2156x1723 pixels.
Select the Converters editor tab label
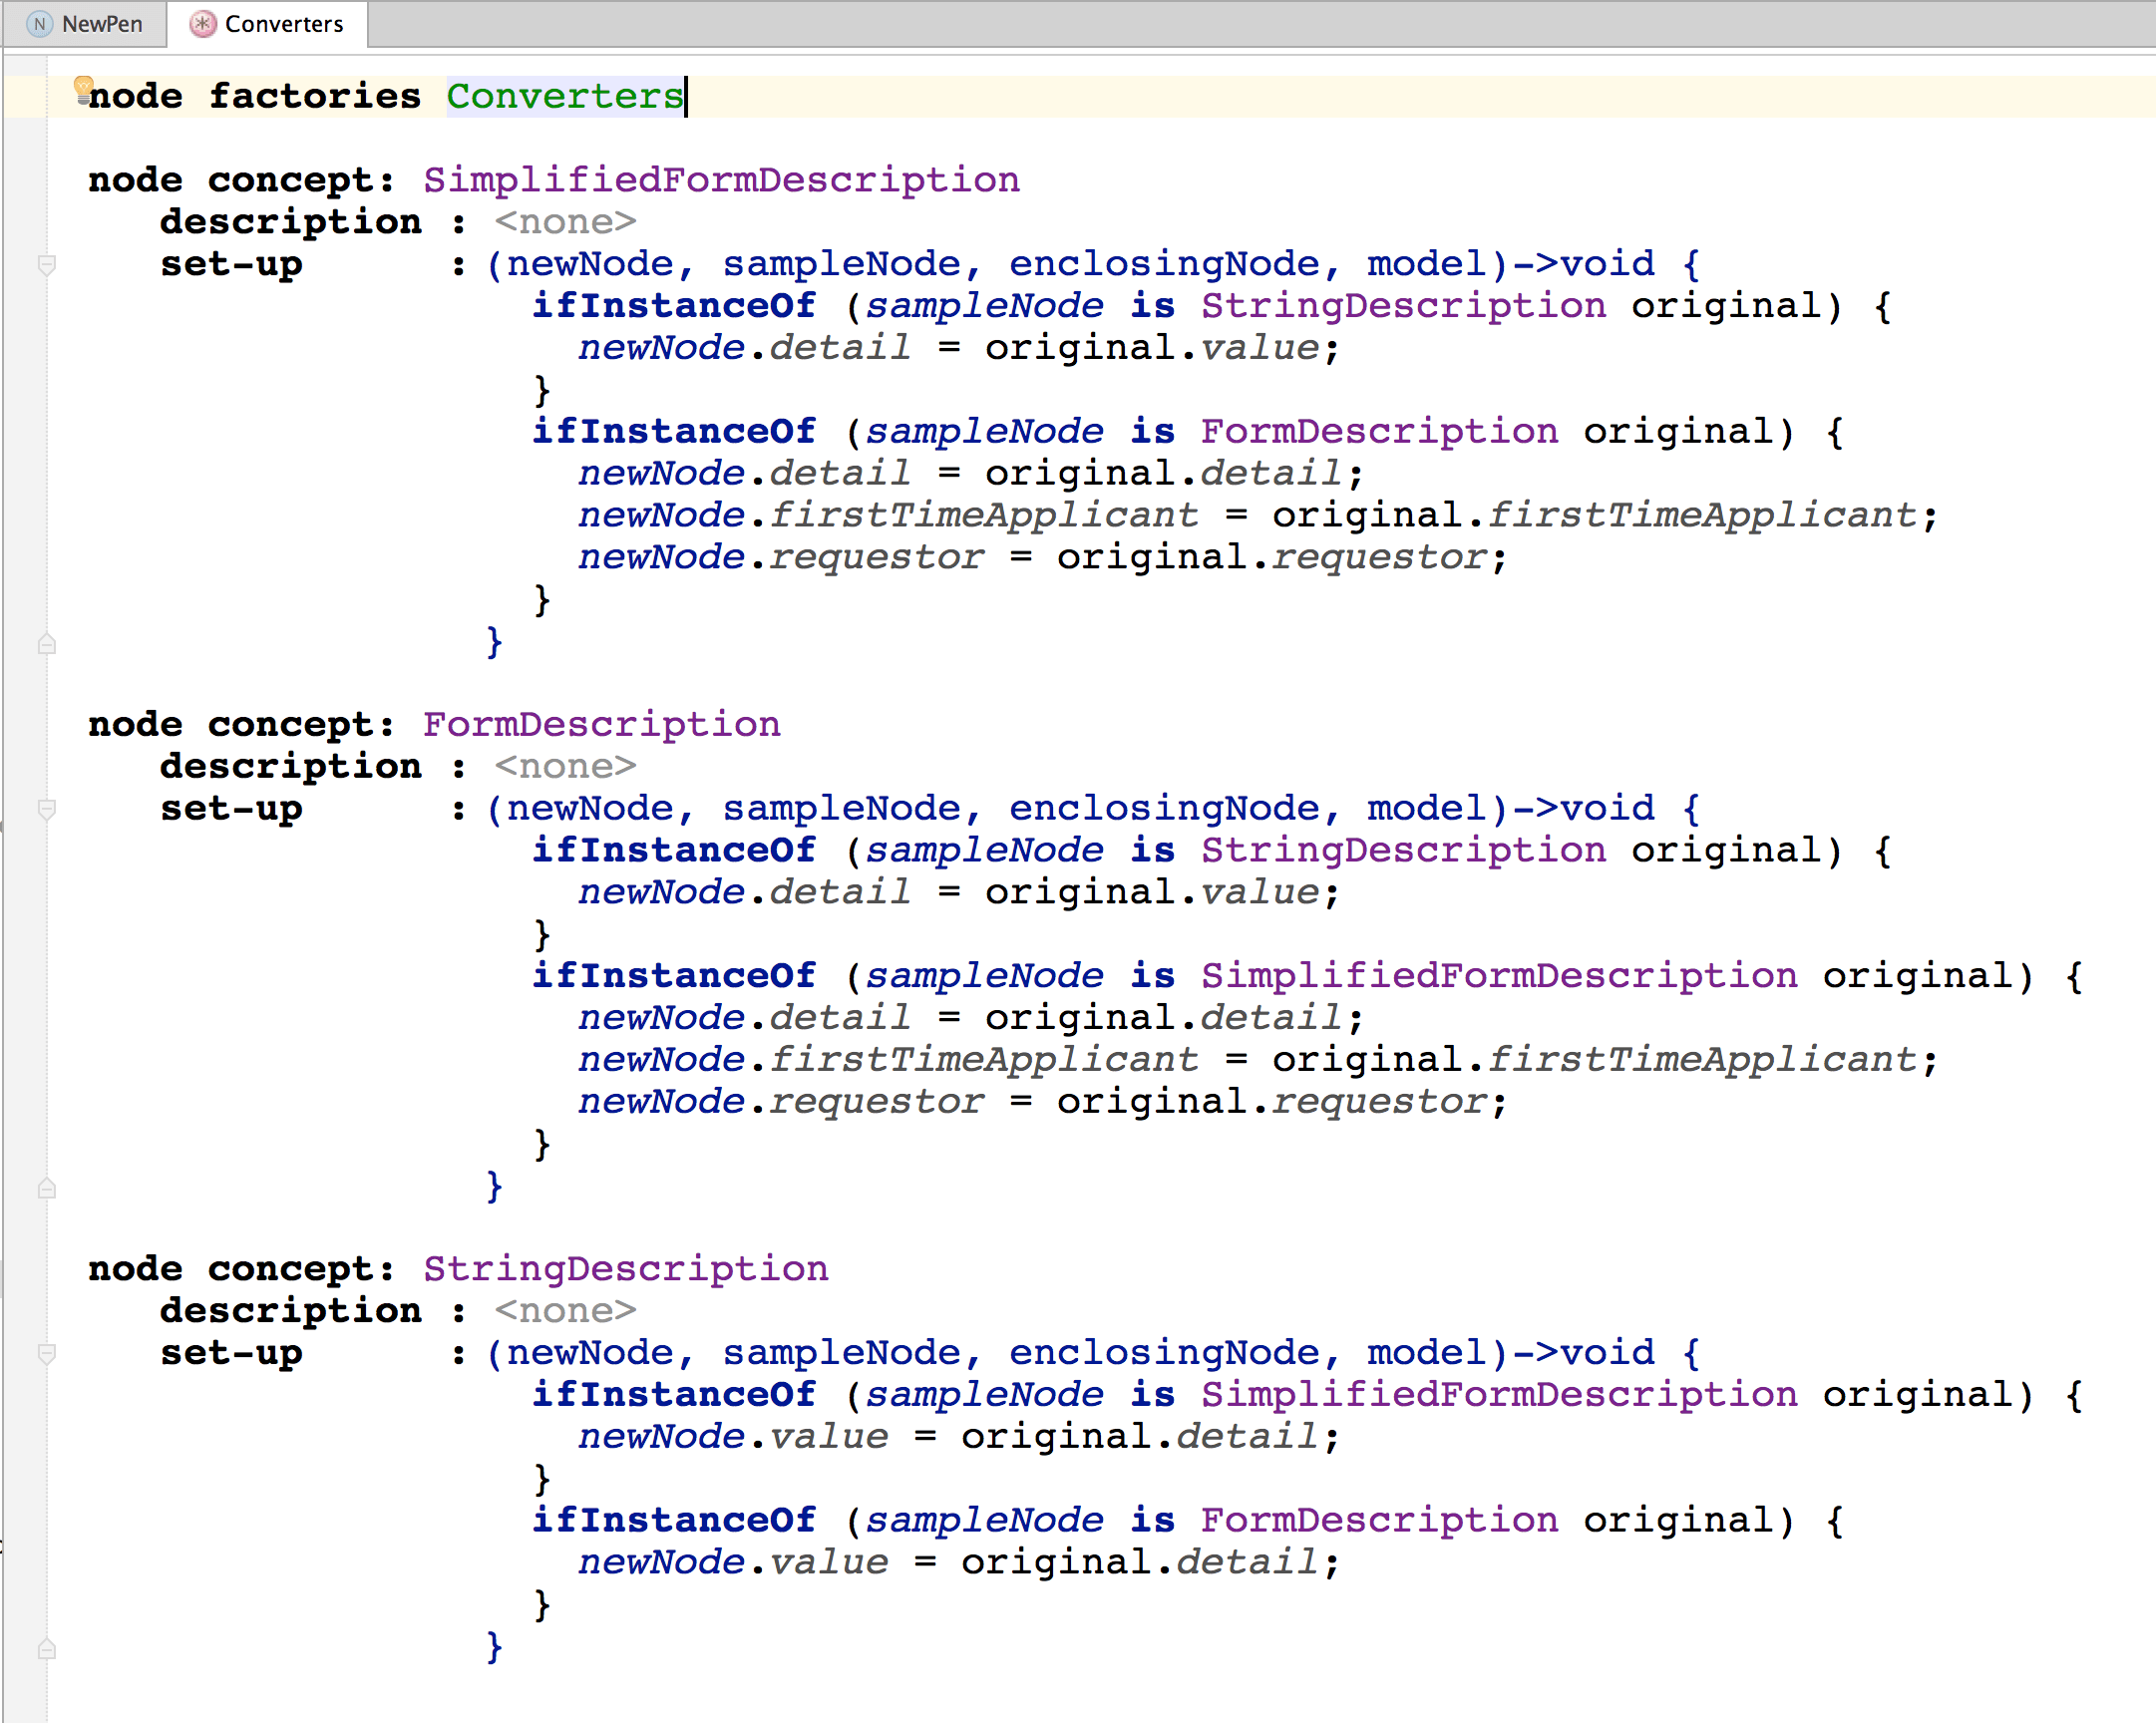click(283, 24)
